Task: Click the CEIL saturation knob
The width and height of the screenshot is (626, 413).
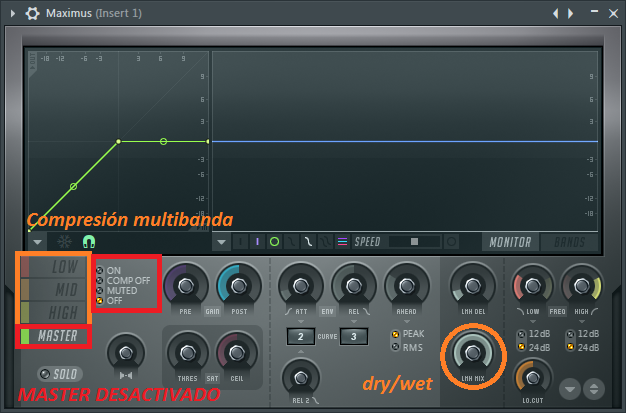Action: 237,353
